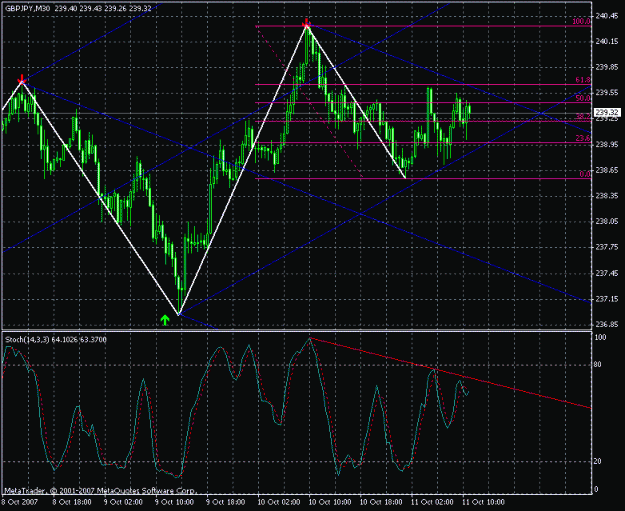Click the 8 Oct 2007 date label

(x=20, y=502)
